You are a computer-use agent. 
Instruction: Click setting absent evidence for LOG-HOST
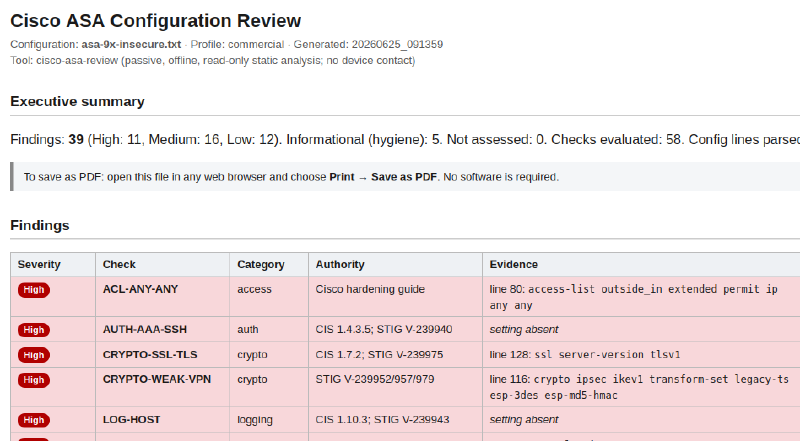524,420
